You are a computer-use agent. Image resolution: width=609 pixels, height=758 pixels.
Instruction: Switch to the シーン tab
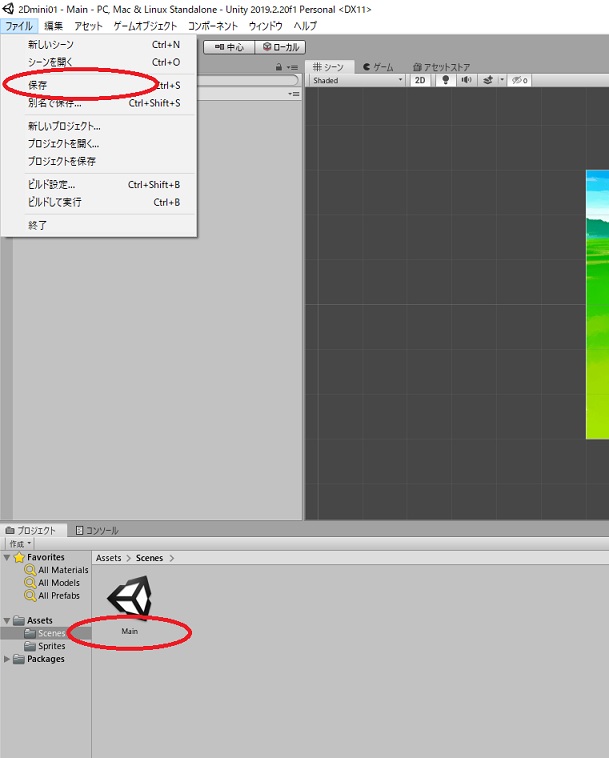tap(329, 67)
